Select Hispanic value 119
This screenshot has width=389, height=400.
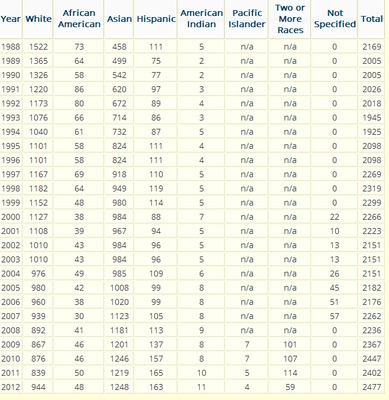(156, 188)
